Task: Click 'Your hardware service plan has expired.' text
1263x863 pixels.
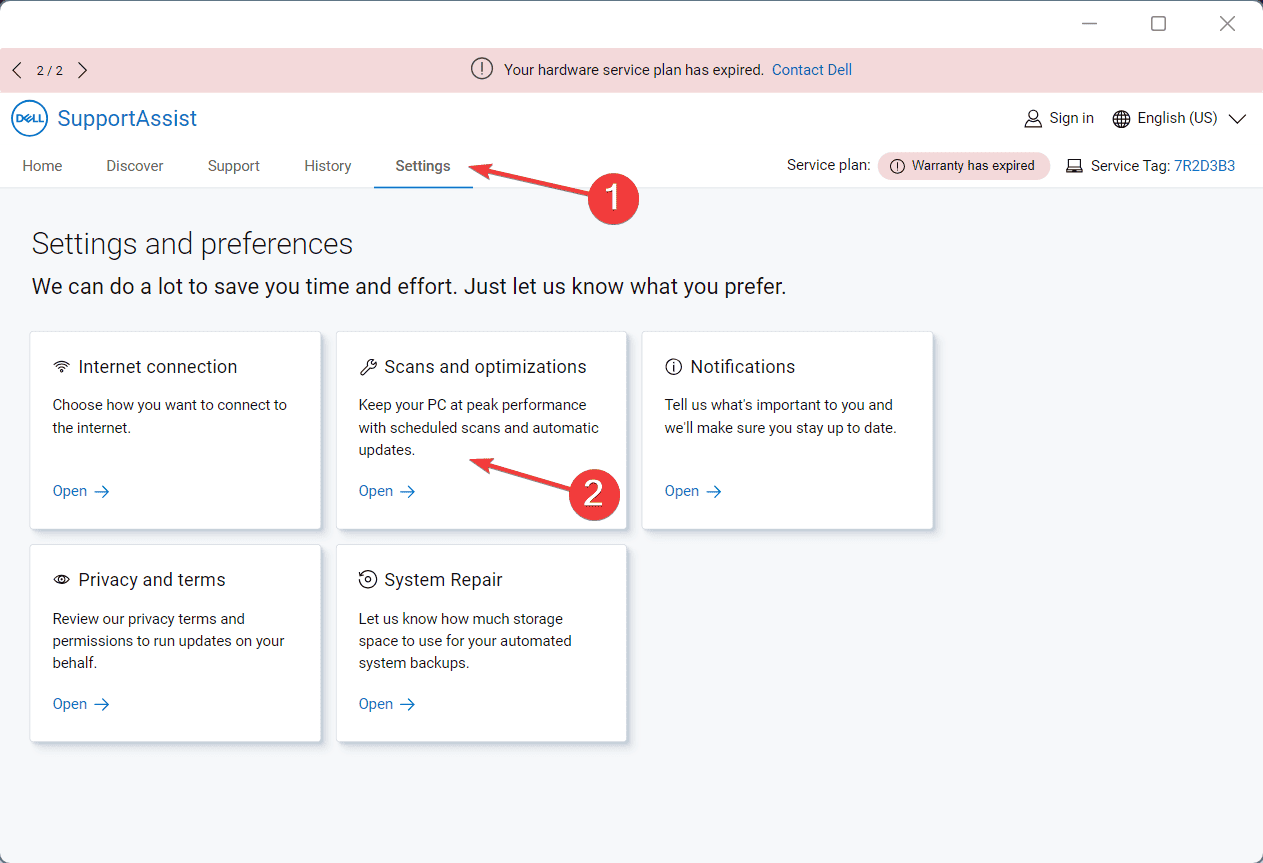Action: point(634,70)
